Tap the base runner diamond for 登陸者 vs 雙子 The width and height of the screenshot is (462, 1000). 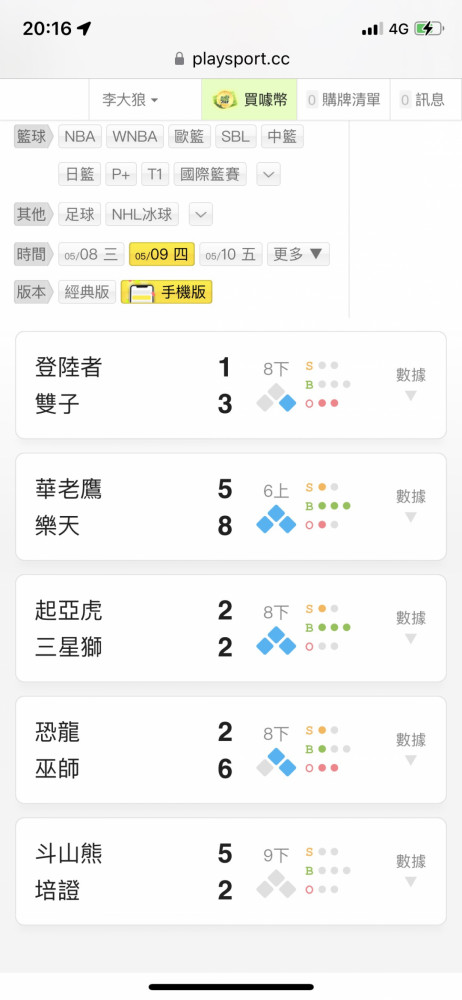coord(276,397)
